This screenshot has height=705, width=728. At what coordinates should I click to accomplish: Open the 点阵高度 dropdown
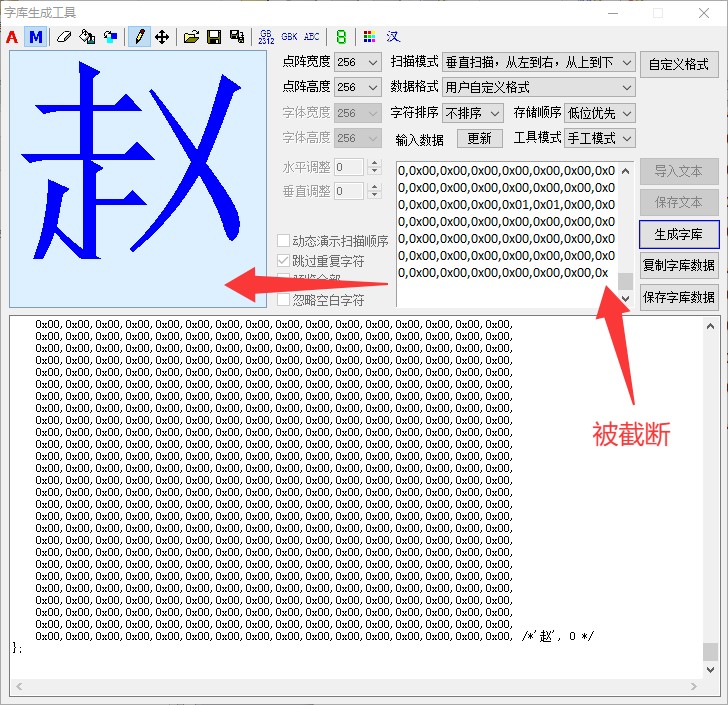point(358,87)
